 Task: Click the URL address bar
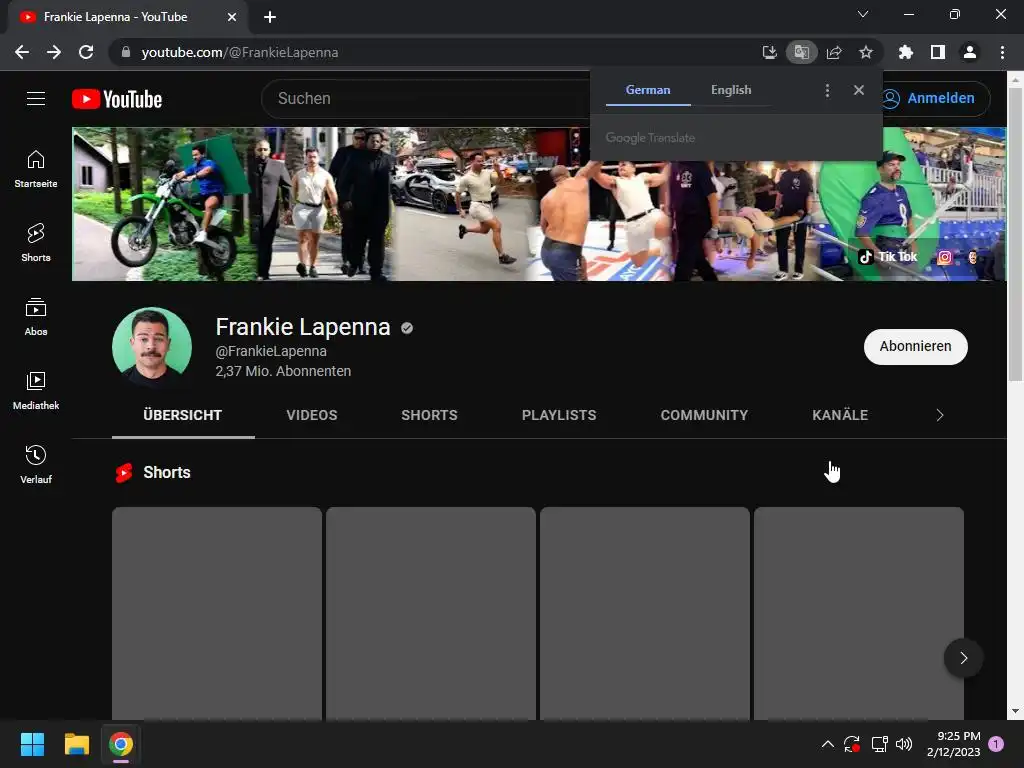(x=431, y=52)
